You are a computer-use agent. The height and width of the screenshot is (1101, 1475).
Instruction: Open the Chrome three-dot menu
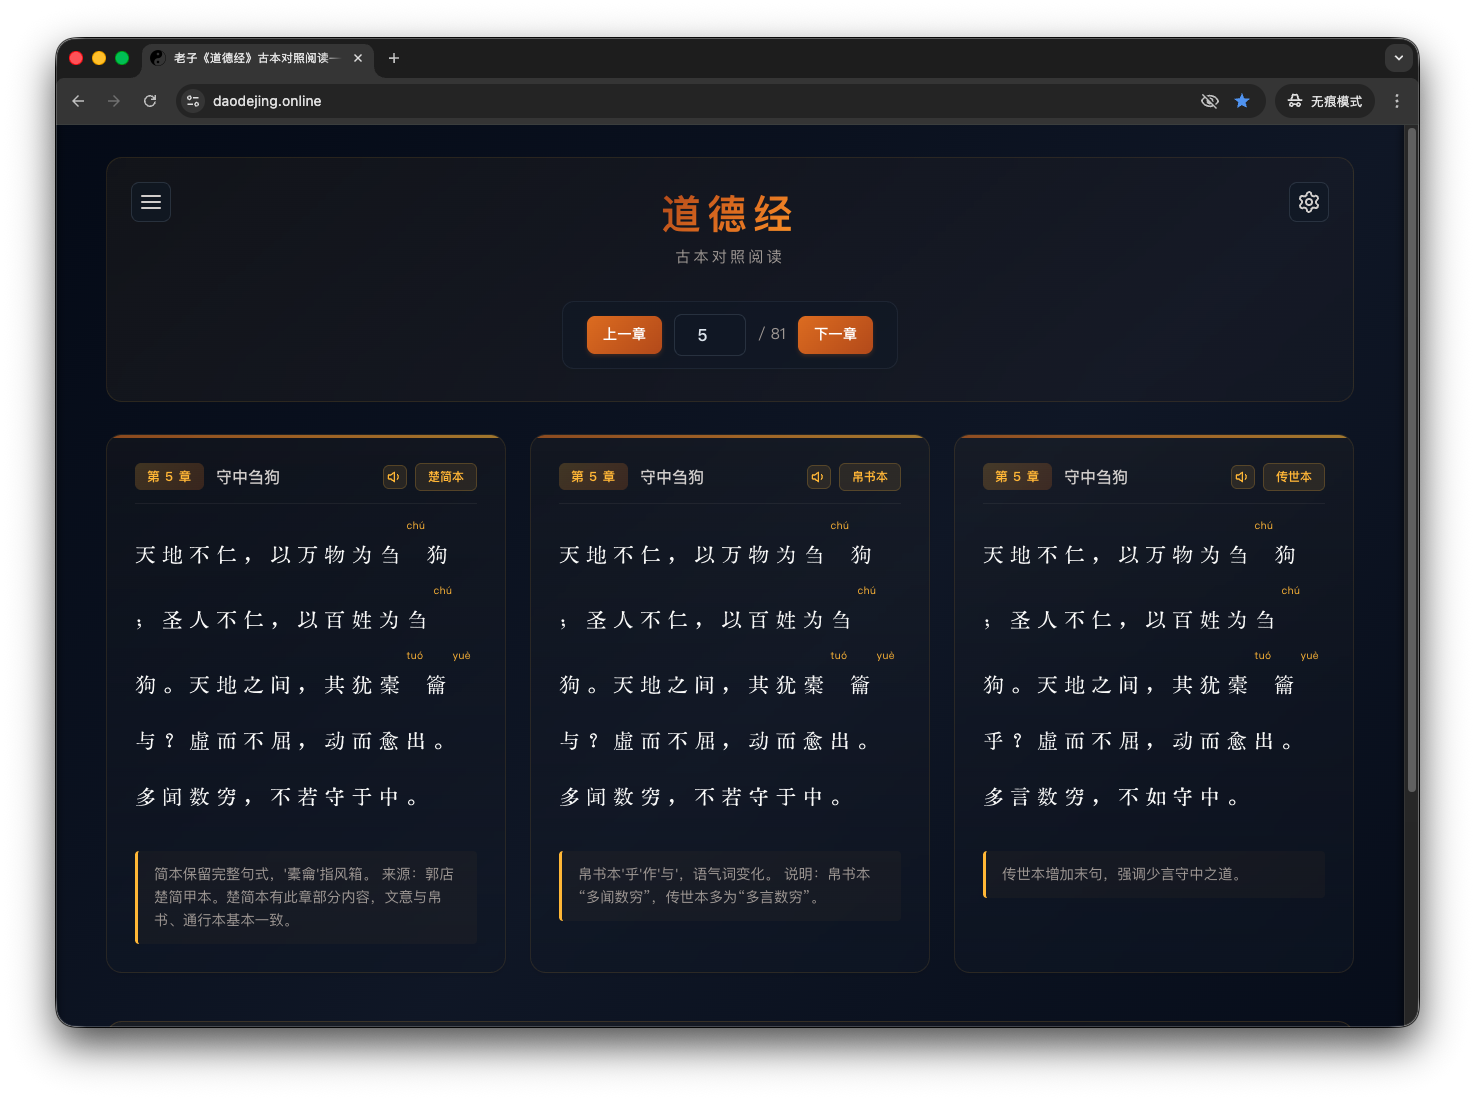1397,101
